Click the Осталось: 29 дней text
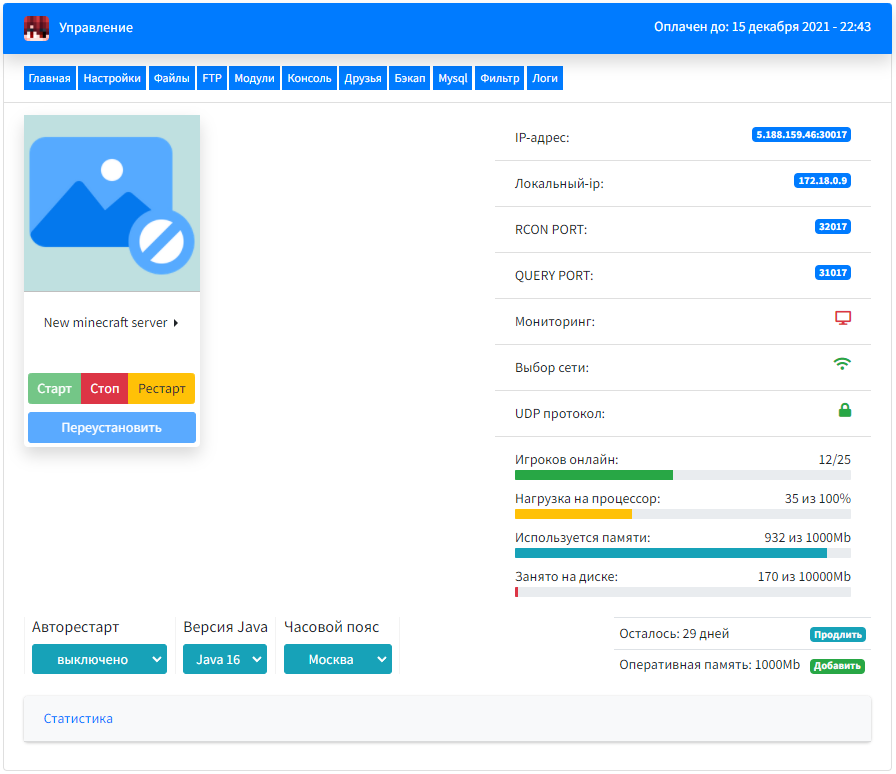 pyautogui.click(x=674, y=634)
